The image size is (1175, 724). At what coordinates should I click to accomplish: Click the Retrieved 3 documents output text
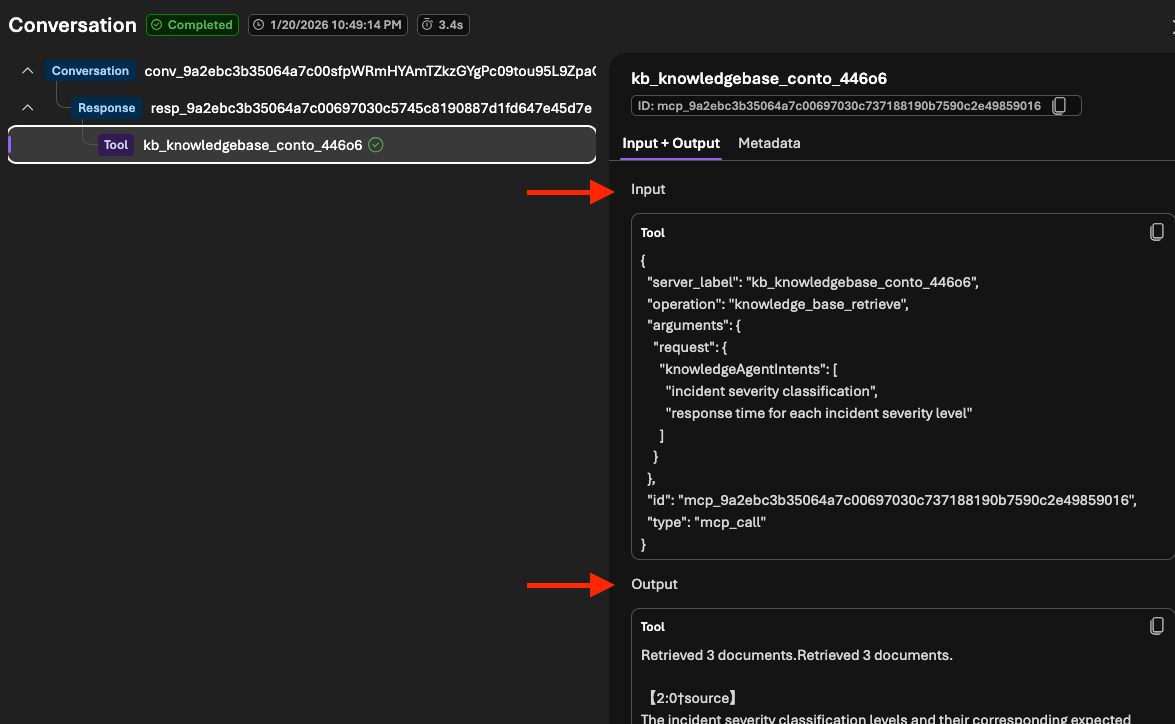click(x=796, y=656)
